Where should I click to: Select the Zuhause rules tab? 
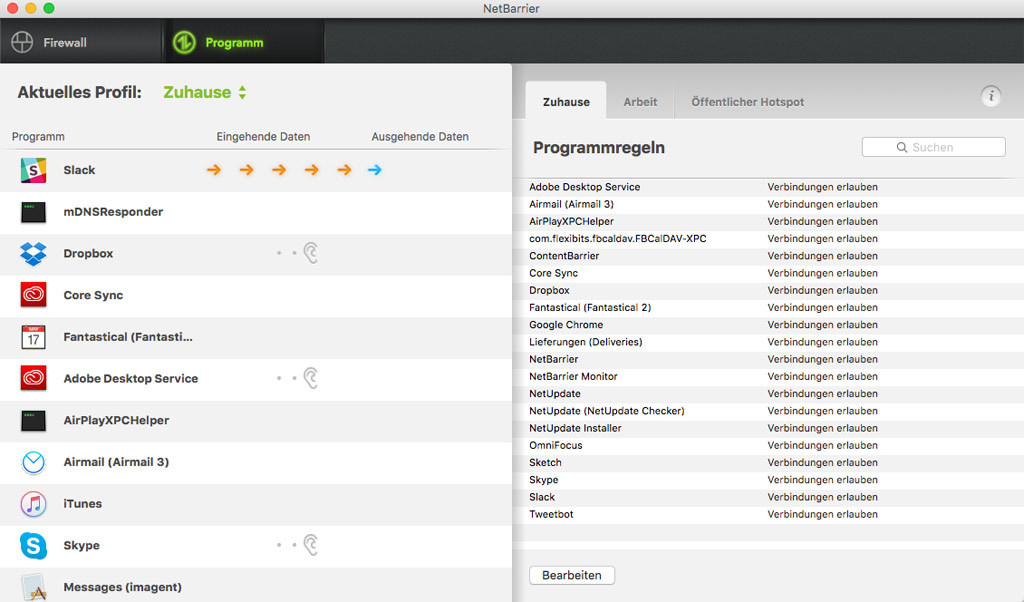(566, 101)
